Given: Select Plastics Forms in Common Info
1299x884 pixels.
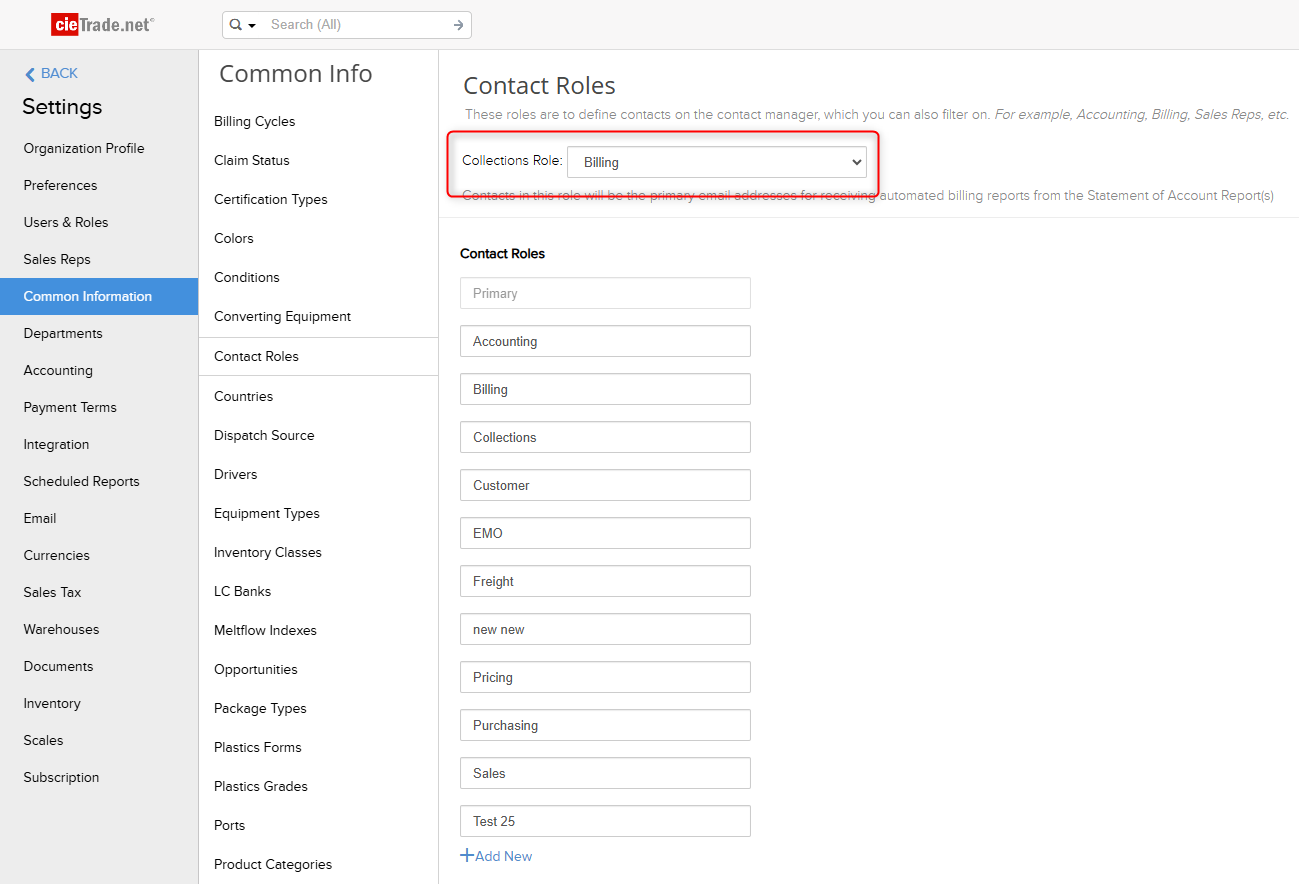Looking at the screenshot, I should click(258, 747).
